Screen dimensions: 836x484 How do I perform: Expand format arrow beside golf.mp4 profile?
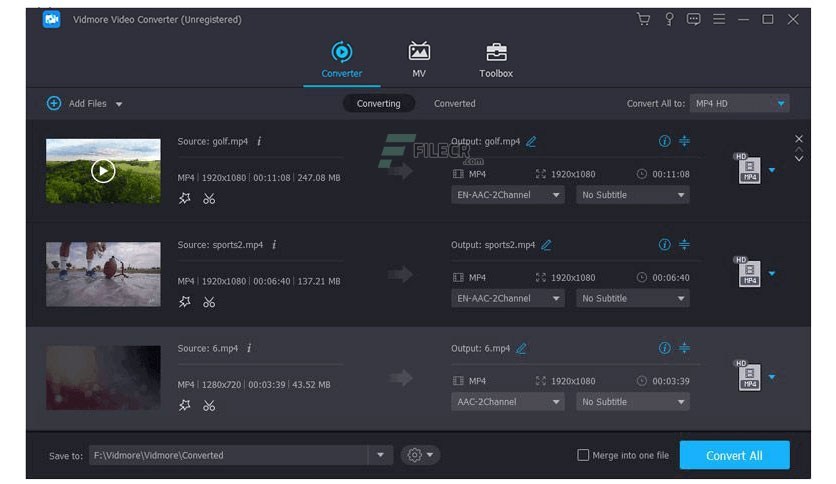coord(772,170)
